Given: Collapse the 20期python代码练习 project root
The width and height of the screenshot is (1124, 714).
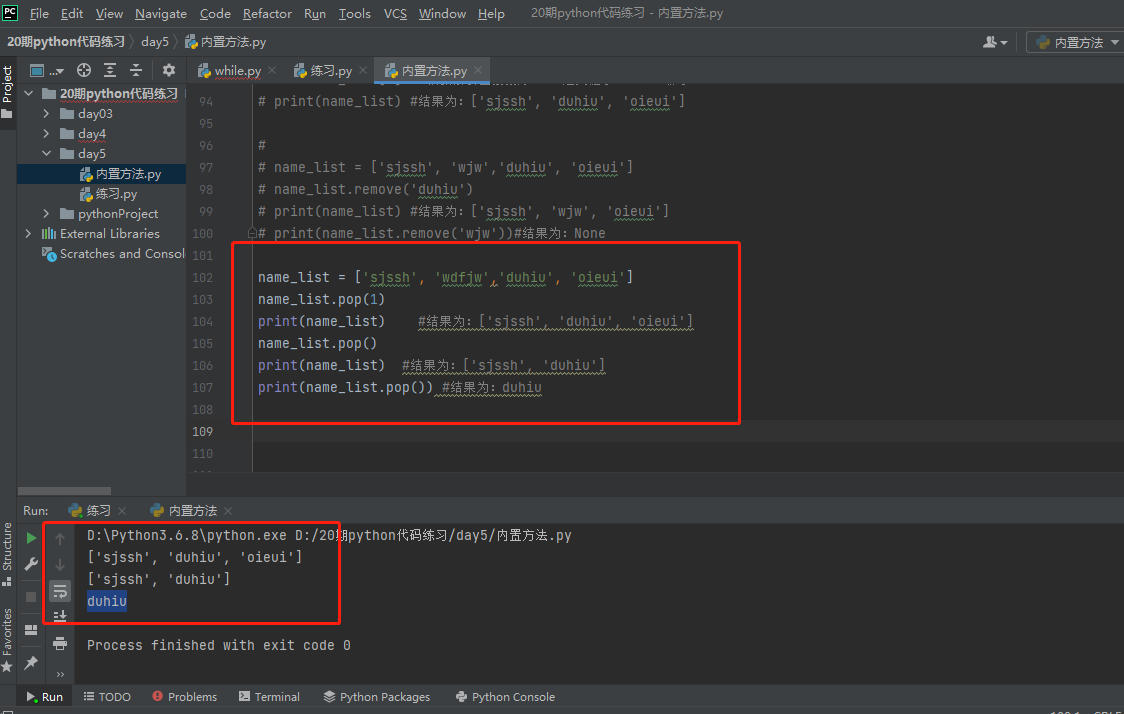Looking at the screenshot, I should coord(29,93).
